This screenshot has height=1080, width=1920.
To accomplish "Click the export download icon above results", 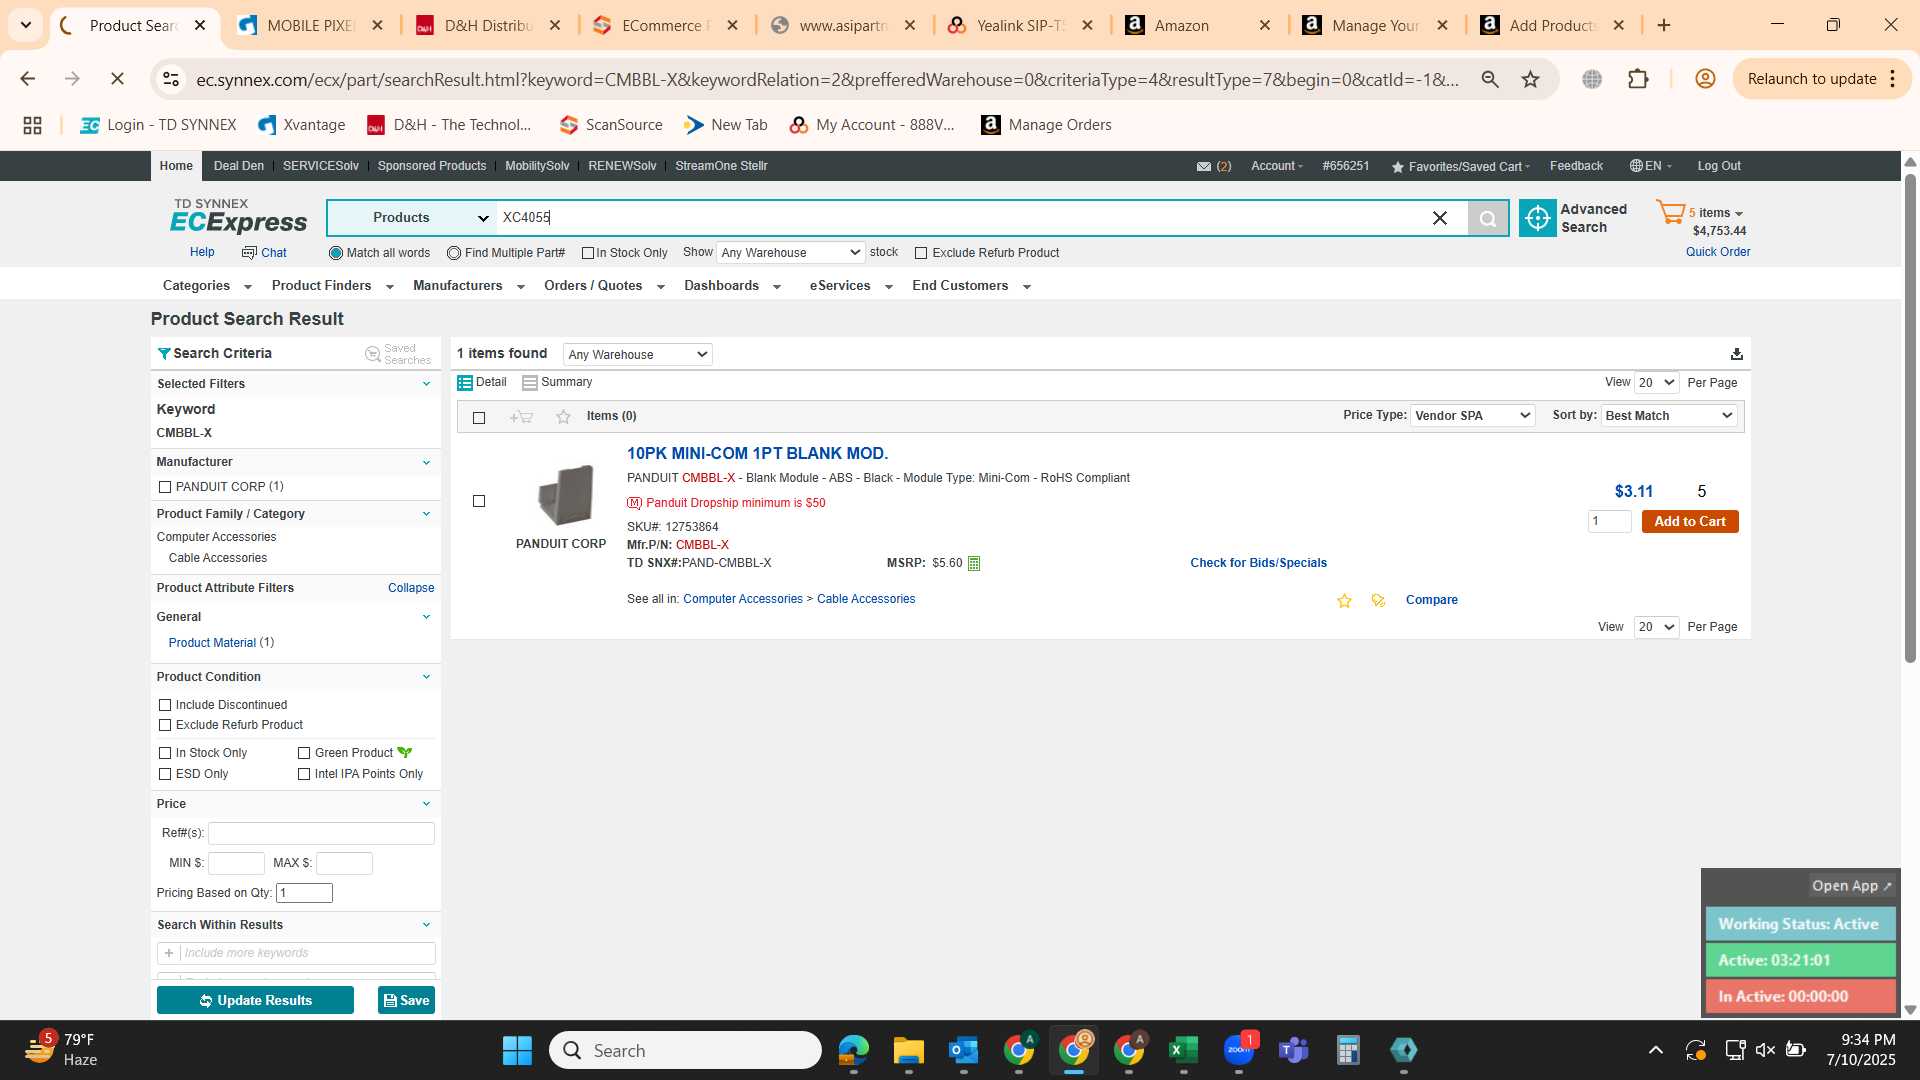I will [x=1737, y=354].
